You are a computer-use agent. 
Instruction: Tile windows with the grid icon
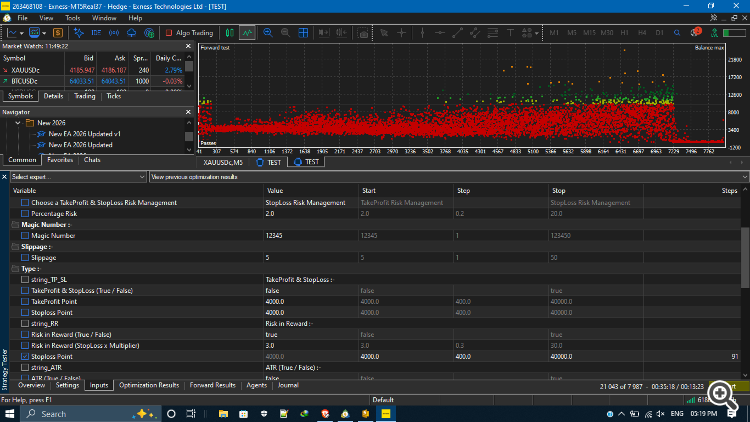point(303,33)
